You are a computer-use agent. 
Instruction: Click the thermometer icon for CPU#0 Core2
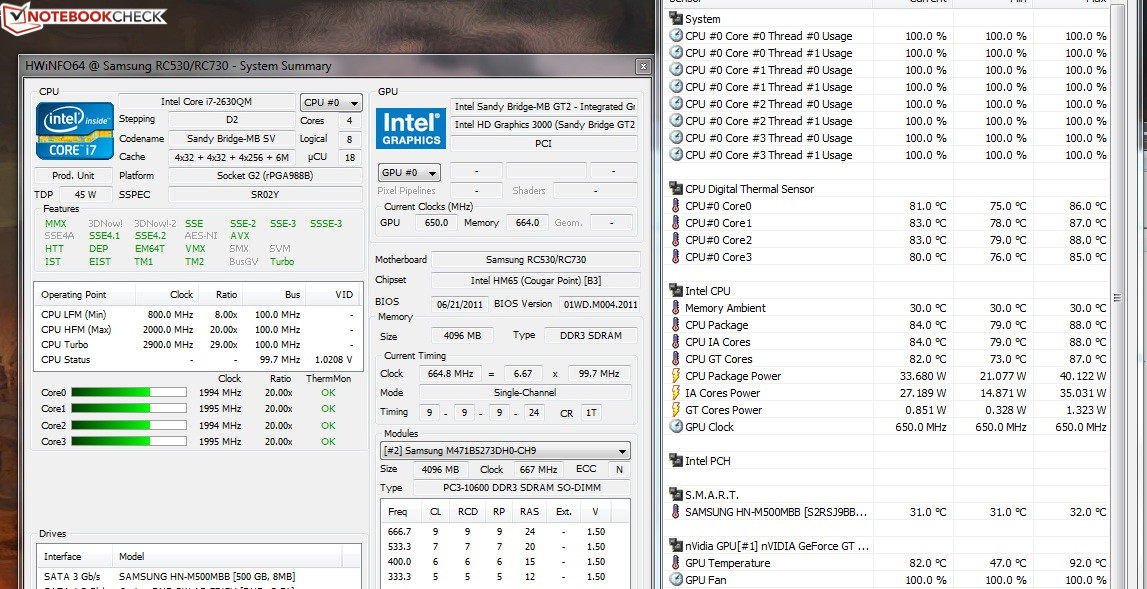(676, 240)
